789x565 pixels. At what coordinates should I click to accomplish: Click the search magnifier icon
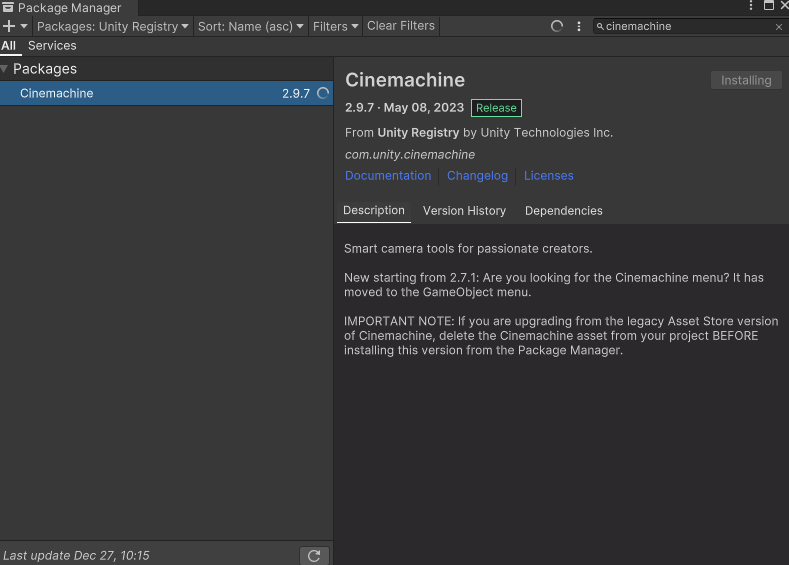coord(600,26)
